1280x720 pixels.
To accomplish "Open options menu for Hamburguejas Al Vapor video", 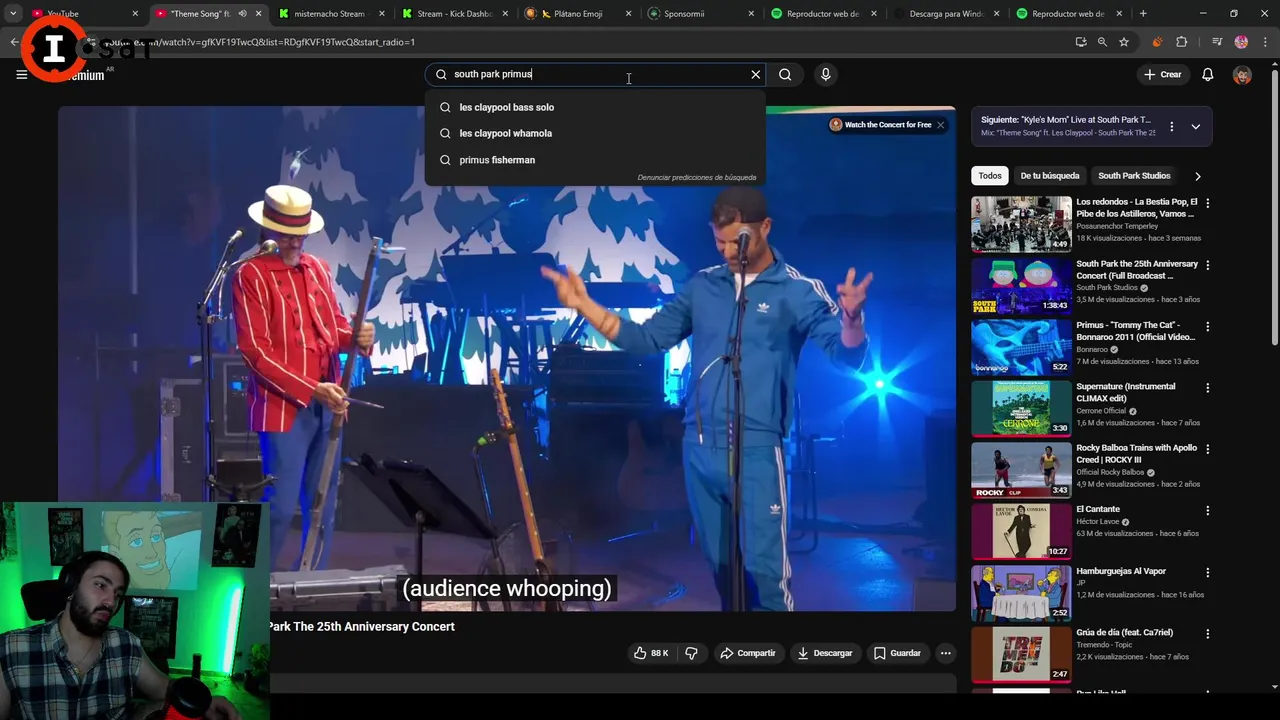I will click(x=1207, y=573).
